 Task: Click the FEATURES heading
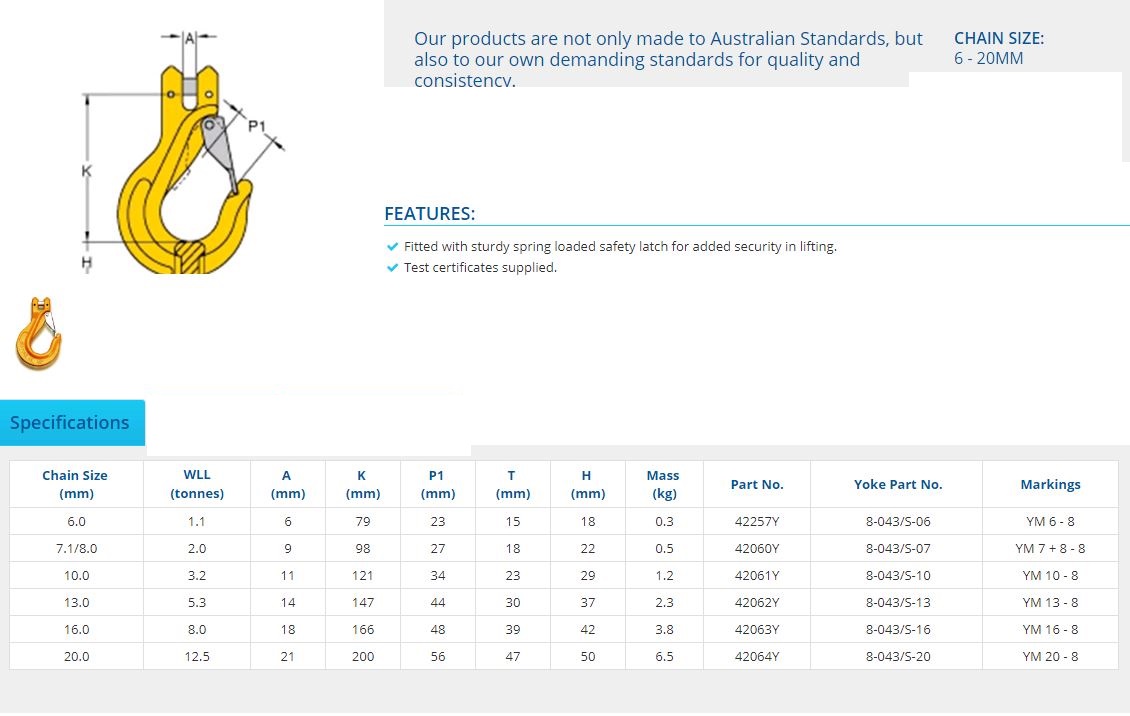click(x=430, y=214)
